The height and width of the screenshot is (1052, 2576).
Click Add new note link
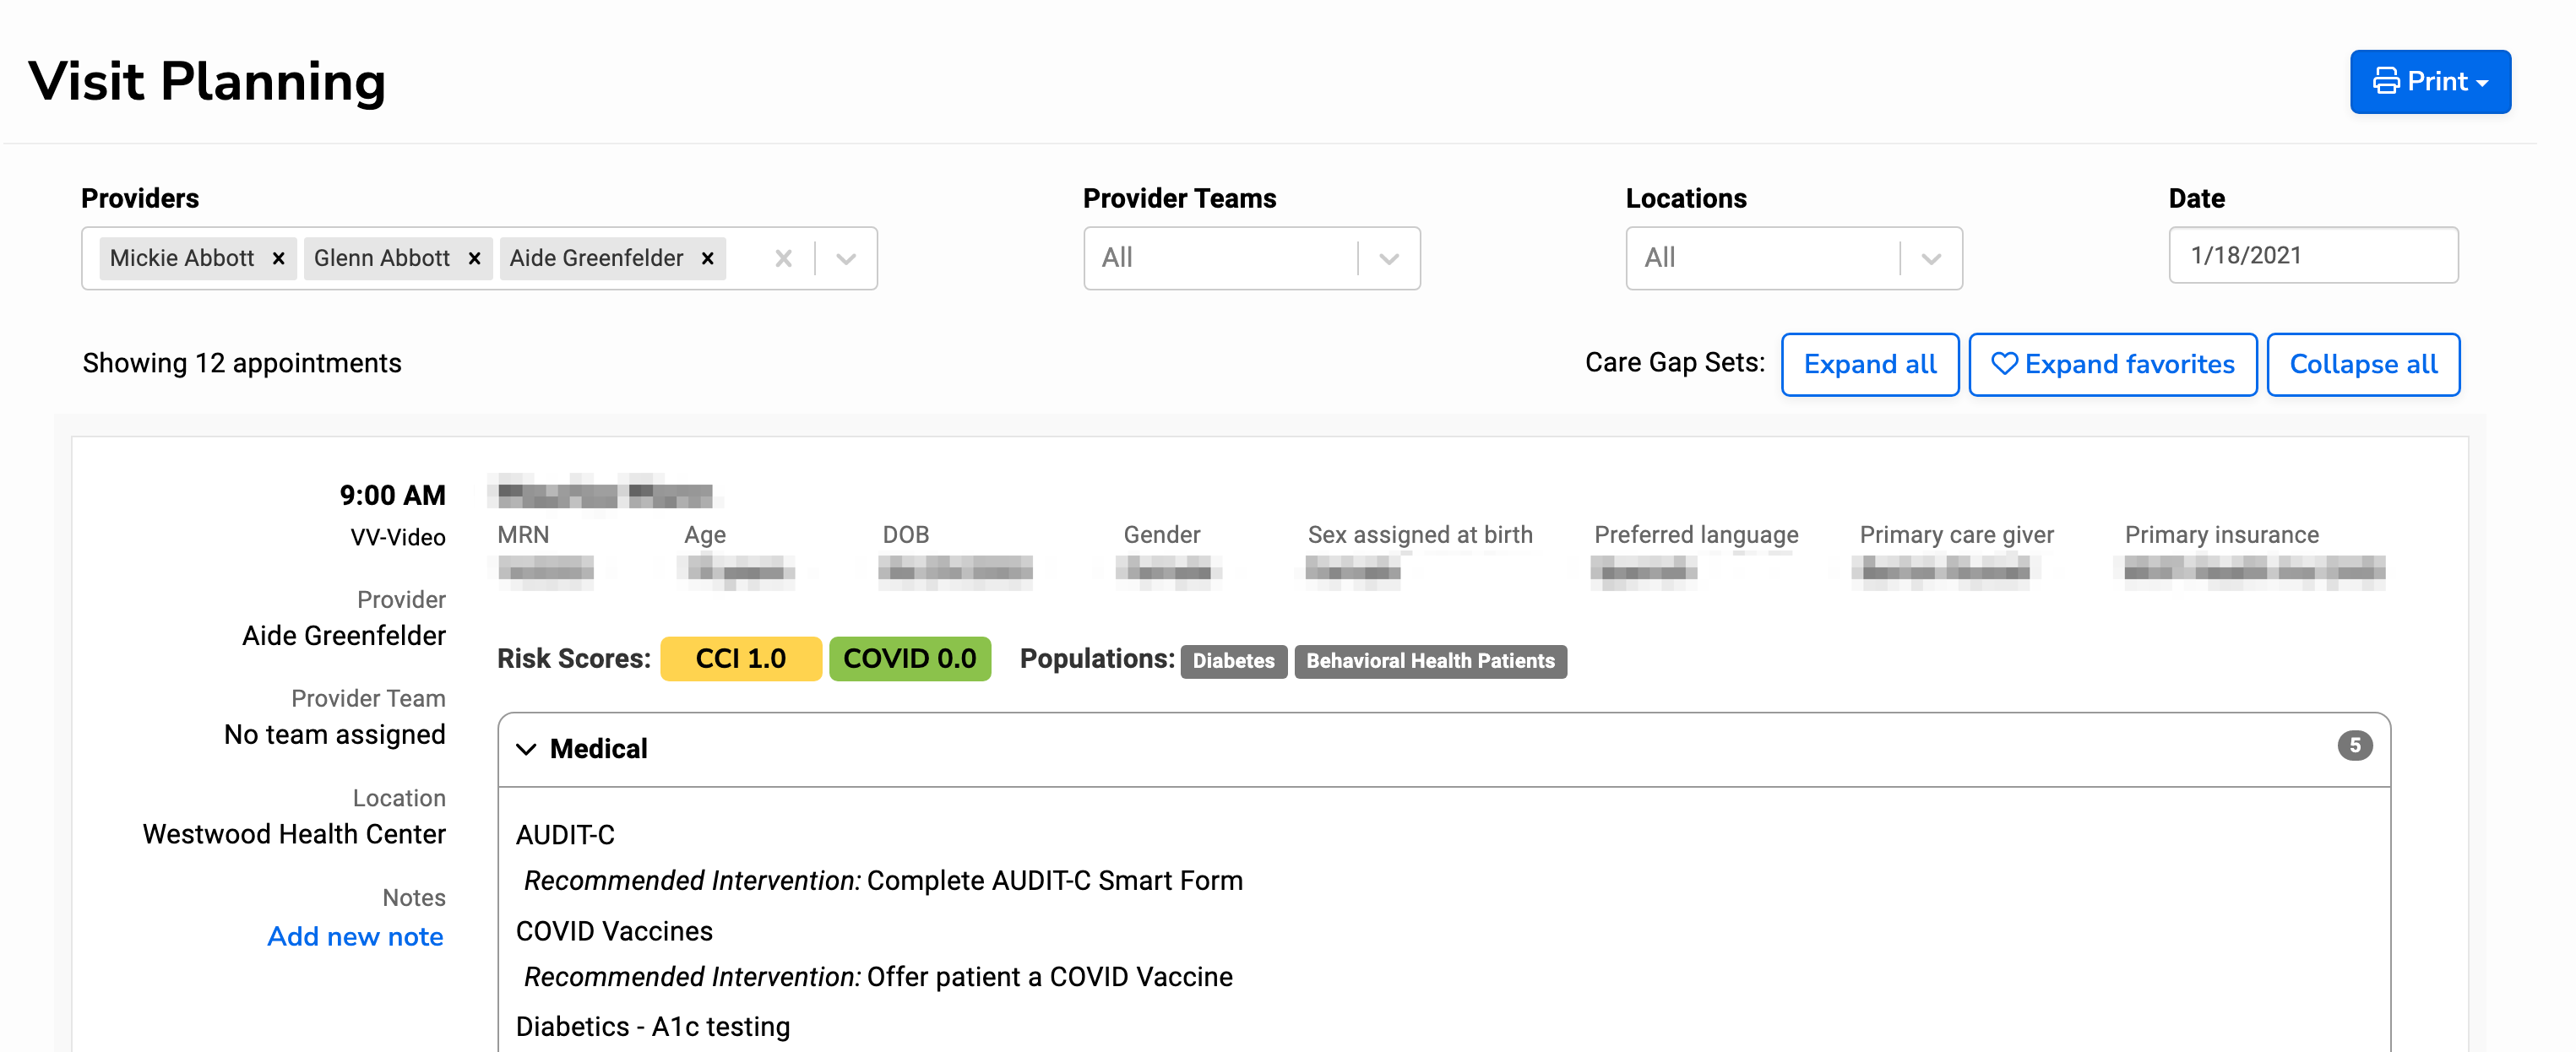tap(355, 936)
